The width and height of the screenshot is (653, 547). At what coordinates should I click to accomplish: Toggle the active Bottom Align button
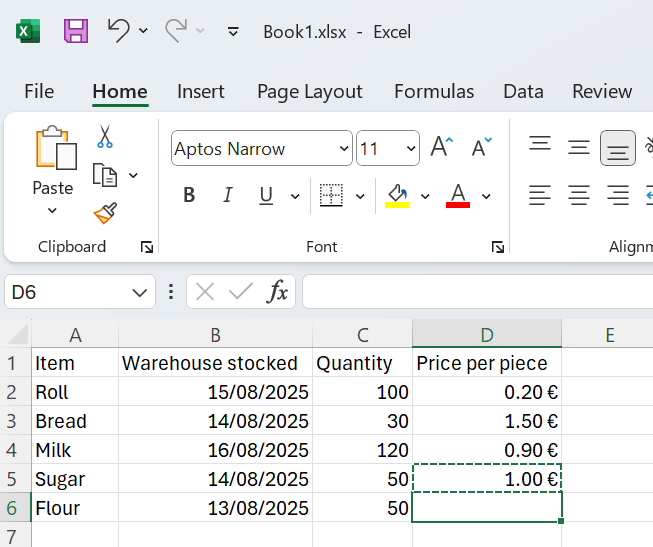coord(618,148)
